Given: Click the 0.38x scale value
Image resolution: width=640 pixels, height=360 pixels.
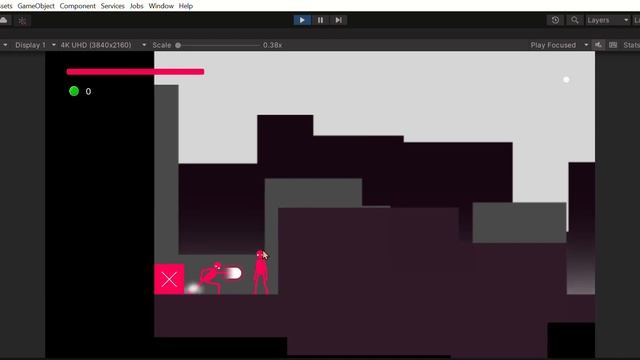Looking at the screenshot, I should tap(272, 45).
